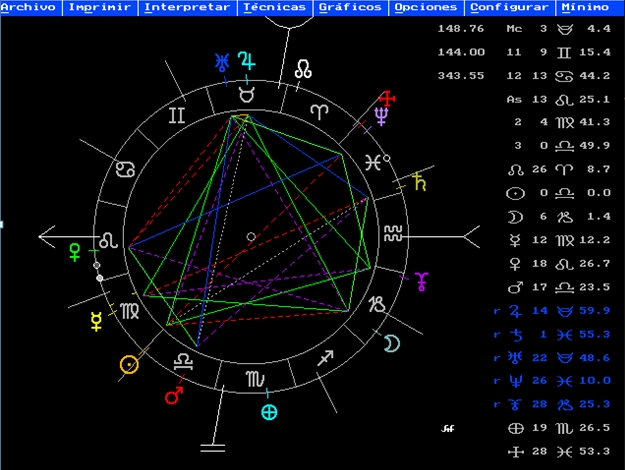Click the North Node symbol at top

pyautogui.click(x=302, y=69)
